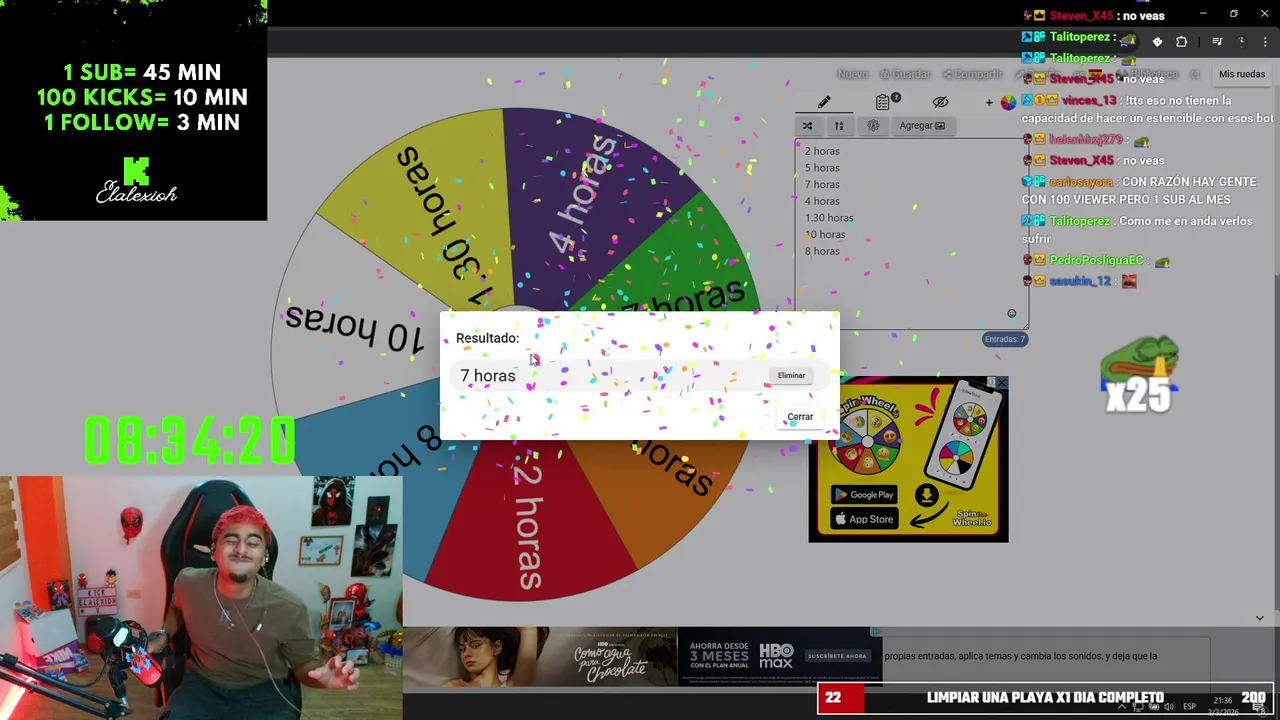Click username vinces_13 in chat overlay
Viewport: 1280px width, 720px height.
[x=1089, y=100]
